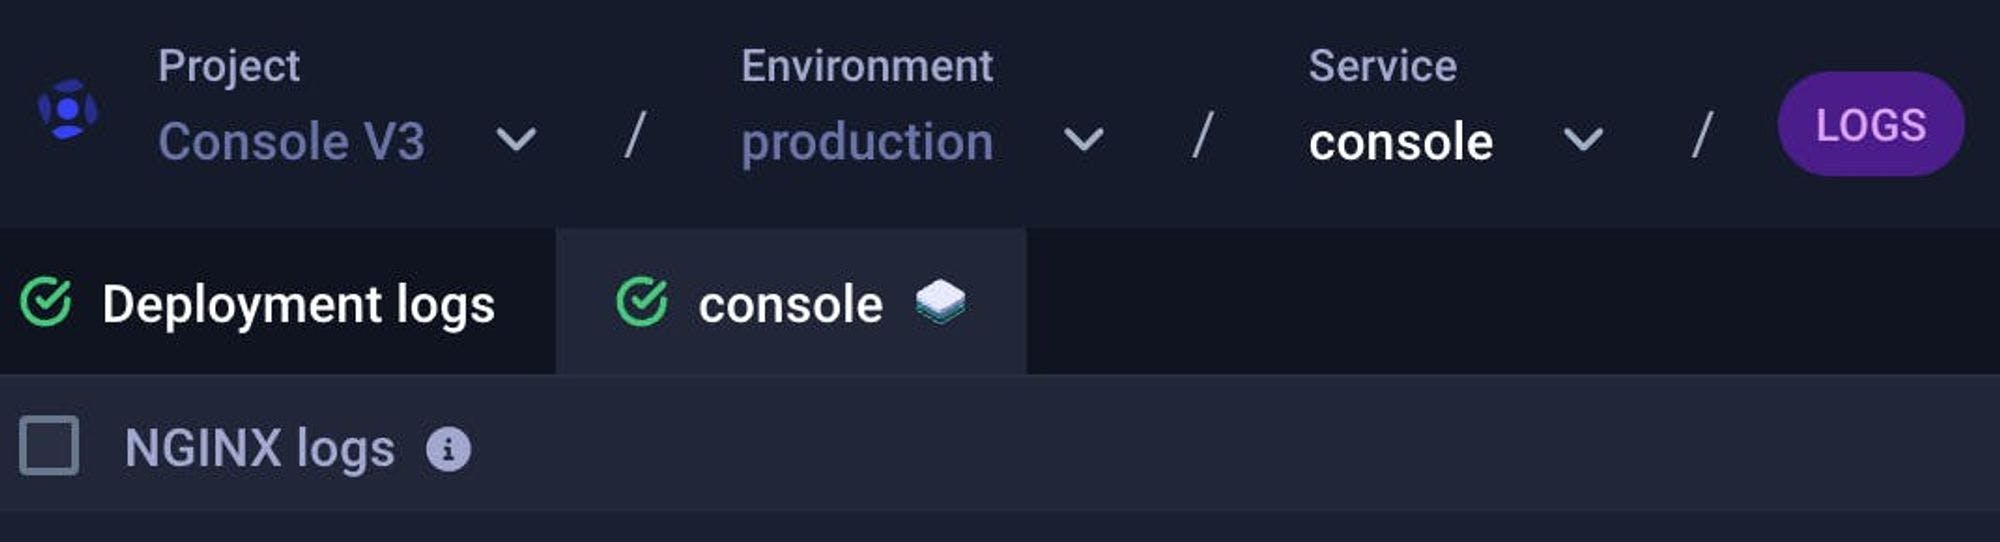Click the white stack icon on console tab
Viewport: 2000px width, 542px height.
pyautogui.click(x=940, y=302)
